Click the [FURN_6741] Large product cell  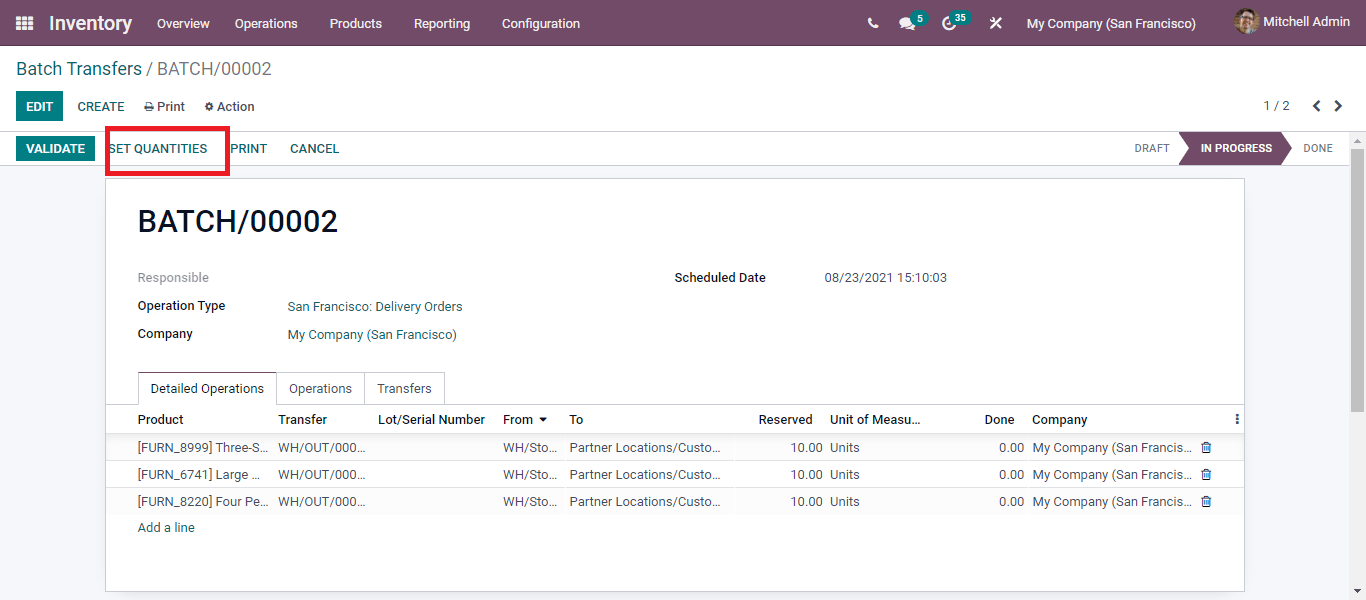[x=199, y=474]
